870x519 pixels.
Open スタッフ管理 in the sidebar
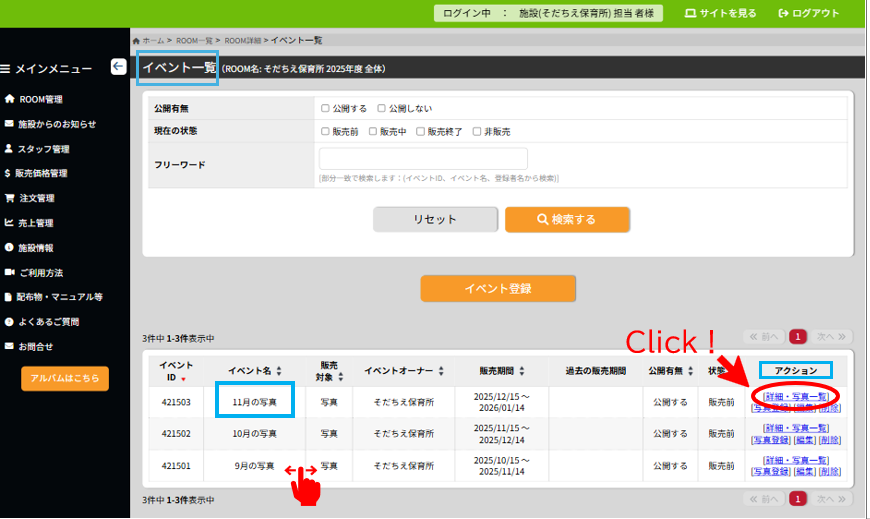pos(43,149)
